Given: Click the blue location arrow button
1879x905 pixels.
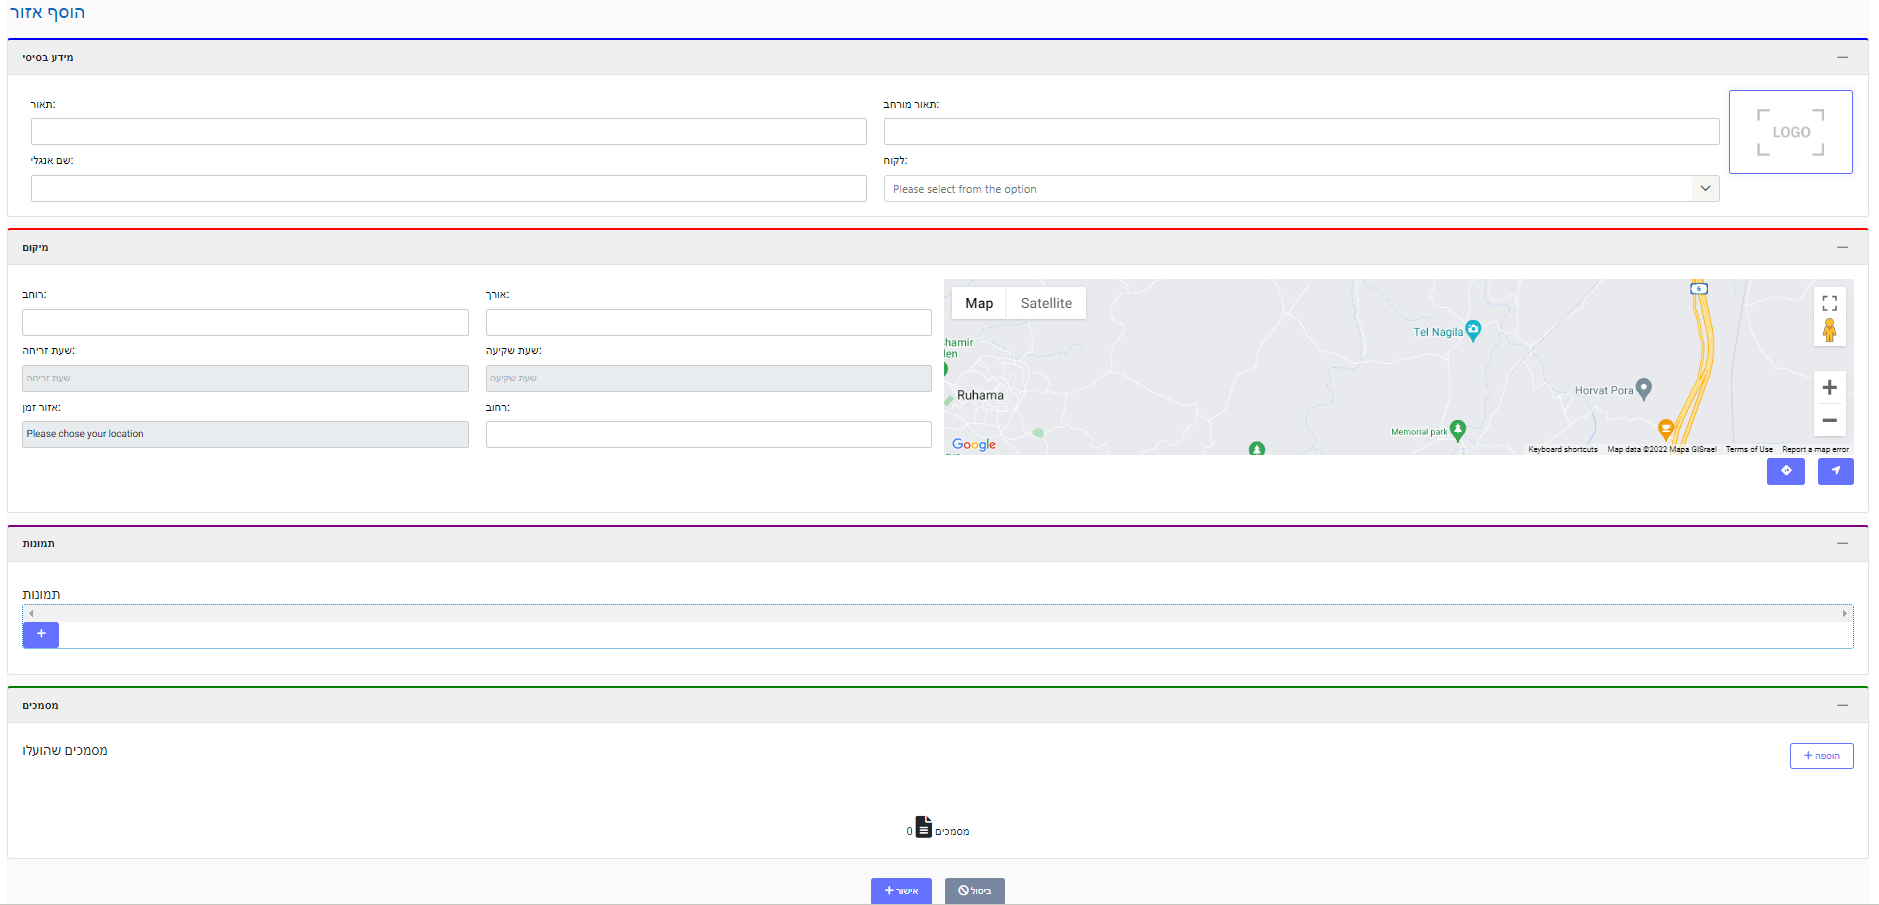Looking at the screenshot, I should click(1835, 471).
